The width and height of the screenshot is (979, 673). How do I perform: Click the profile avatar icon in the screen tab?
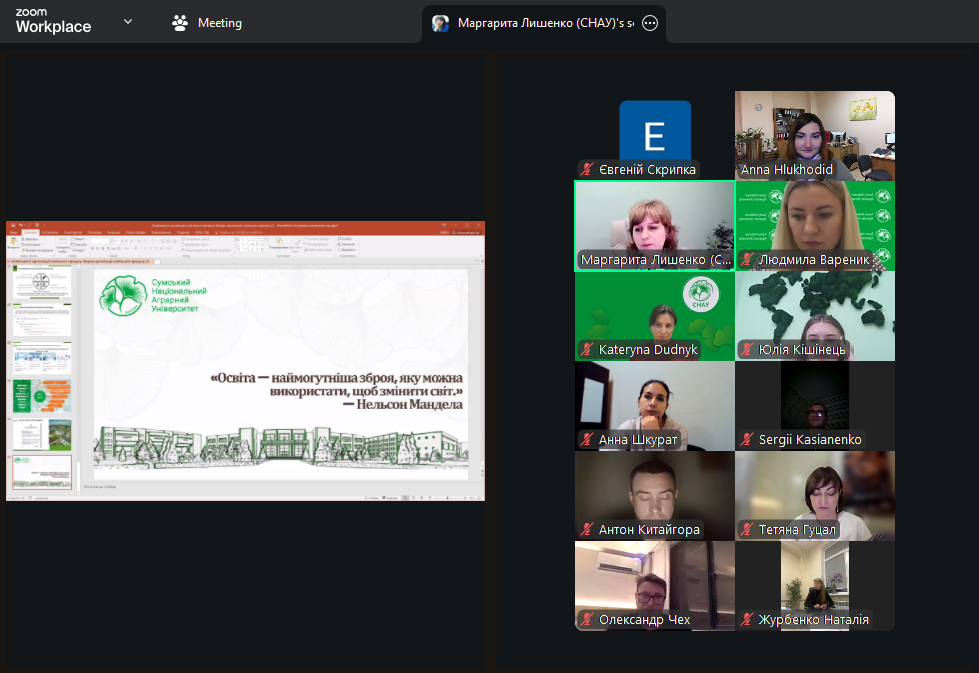440,23
